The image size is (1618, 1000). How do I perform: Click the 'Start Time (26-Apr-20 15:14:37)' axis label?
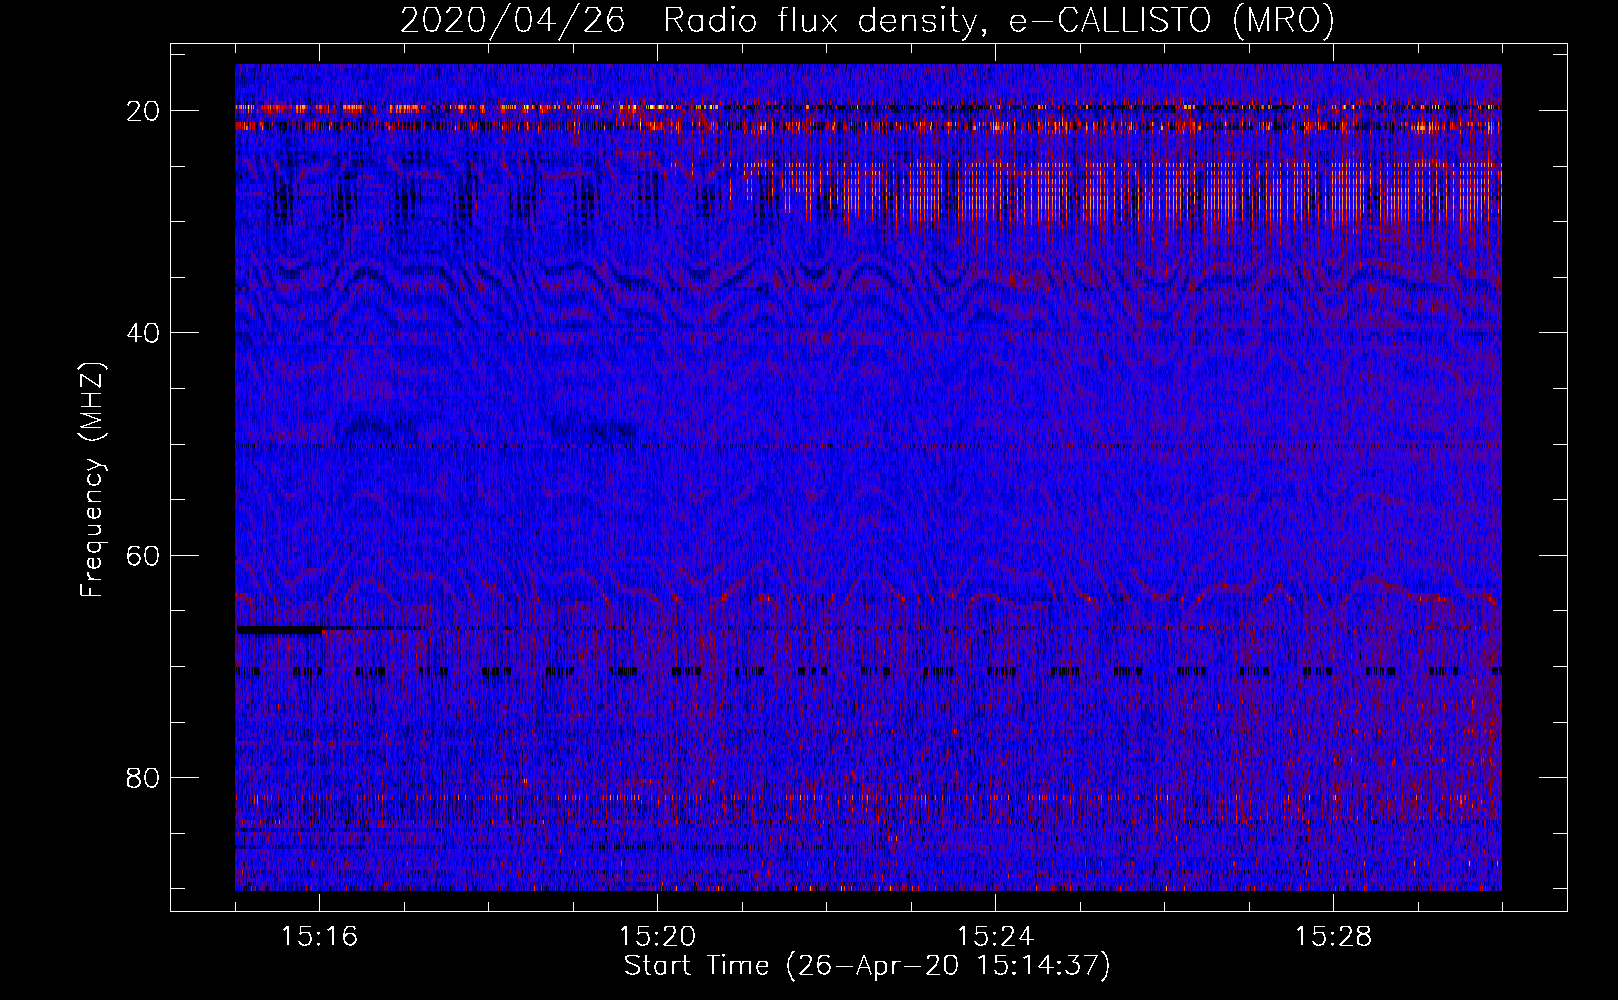pos(867,966)
